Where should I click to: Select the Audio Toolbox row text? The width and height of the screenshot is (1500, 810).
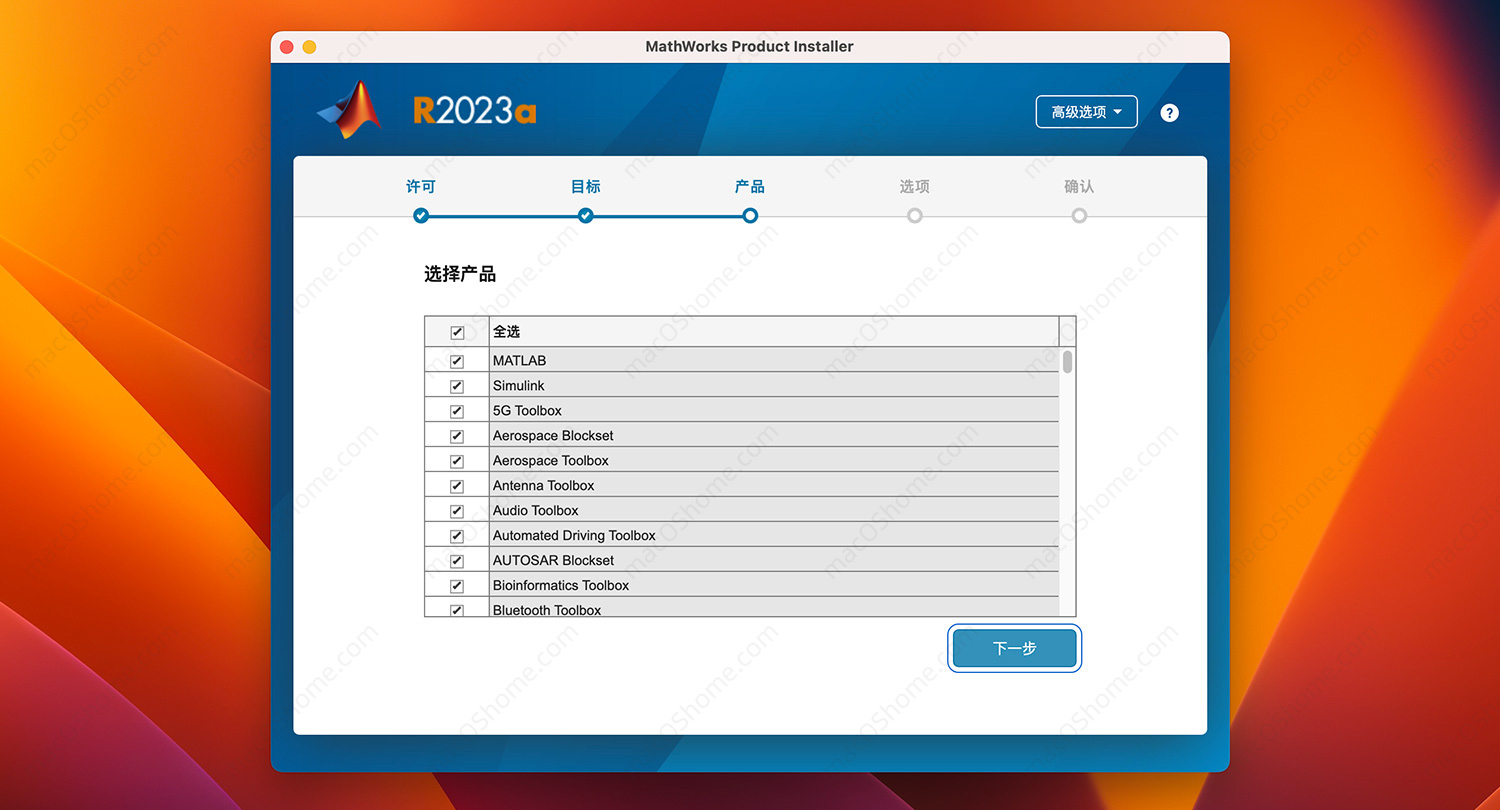pyautogui.click(x=535, y=511)
